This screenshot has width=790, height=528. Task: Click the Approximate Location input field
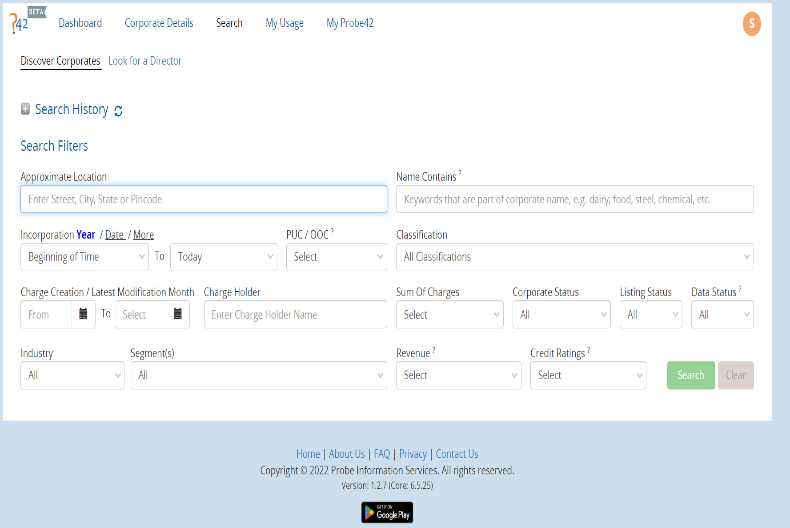point(203,199)
